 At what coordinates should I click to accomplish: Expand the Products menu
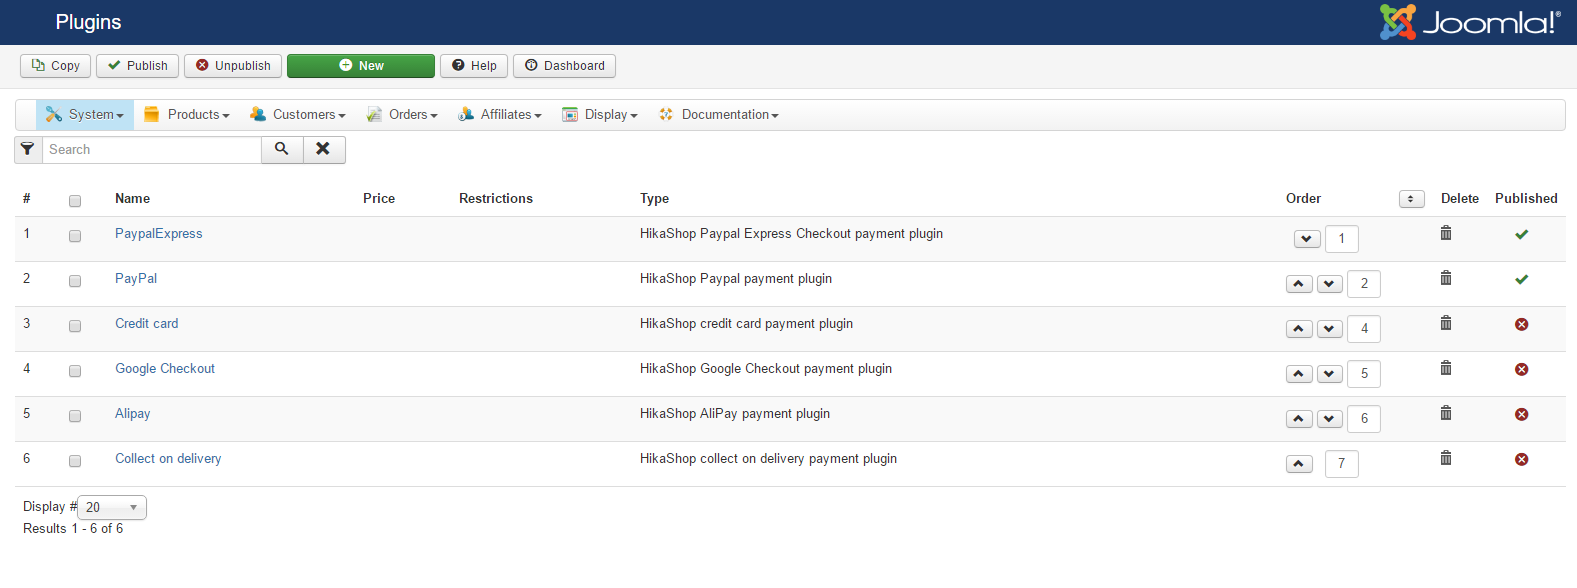[187, 115]
